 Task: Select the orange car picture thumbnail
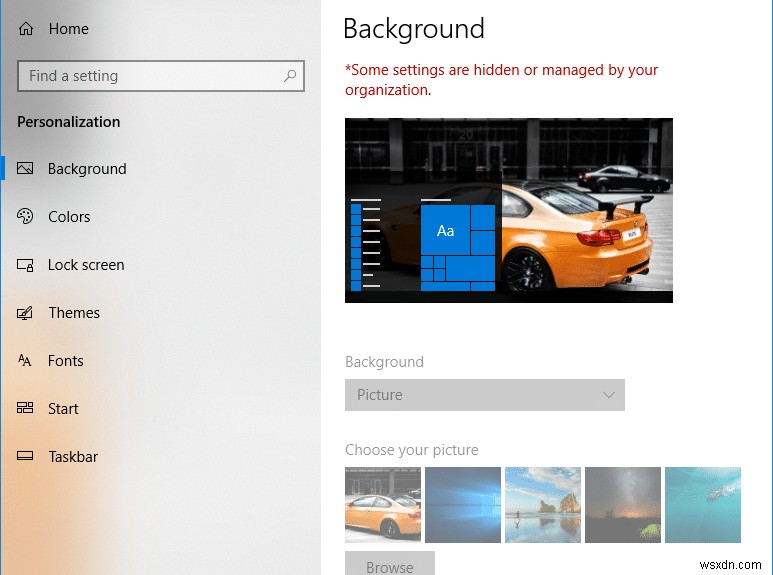pos(383,504)
